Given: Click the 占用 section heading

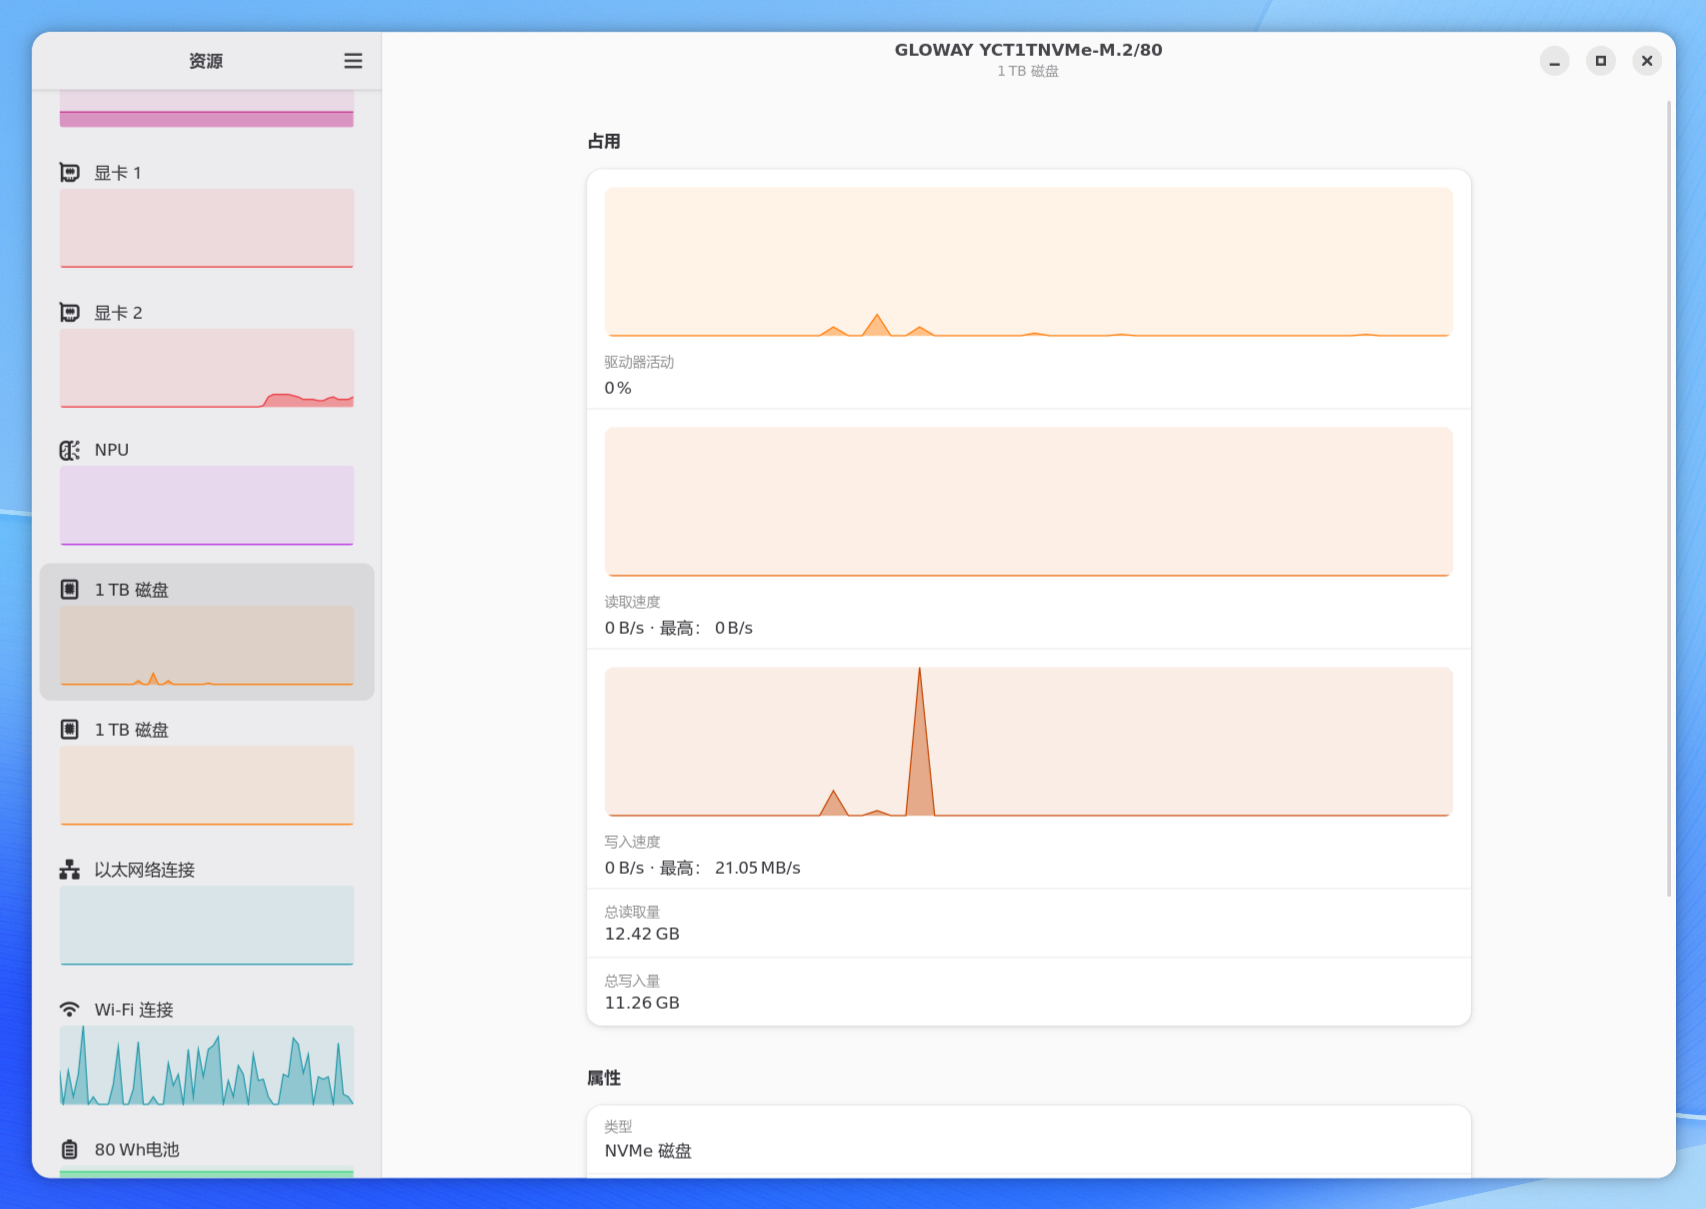Looking at the screenshot, I should pyautogui.click(x=604, y=141).
